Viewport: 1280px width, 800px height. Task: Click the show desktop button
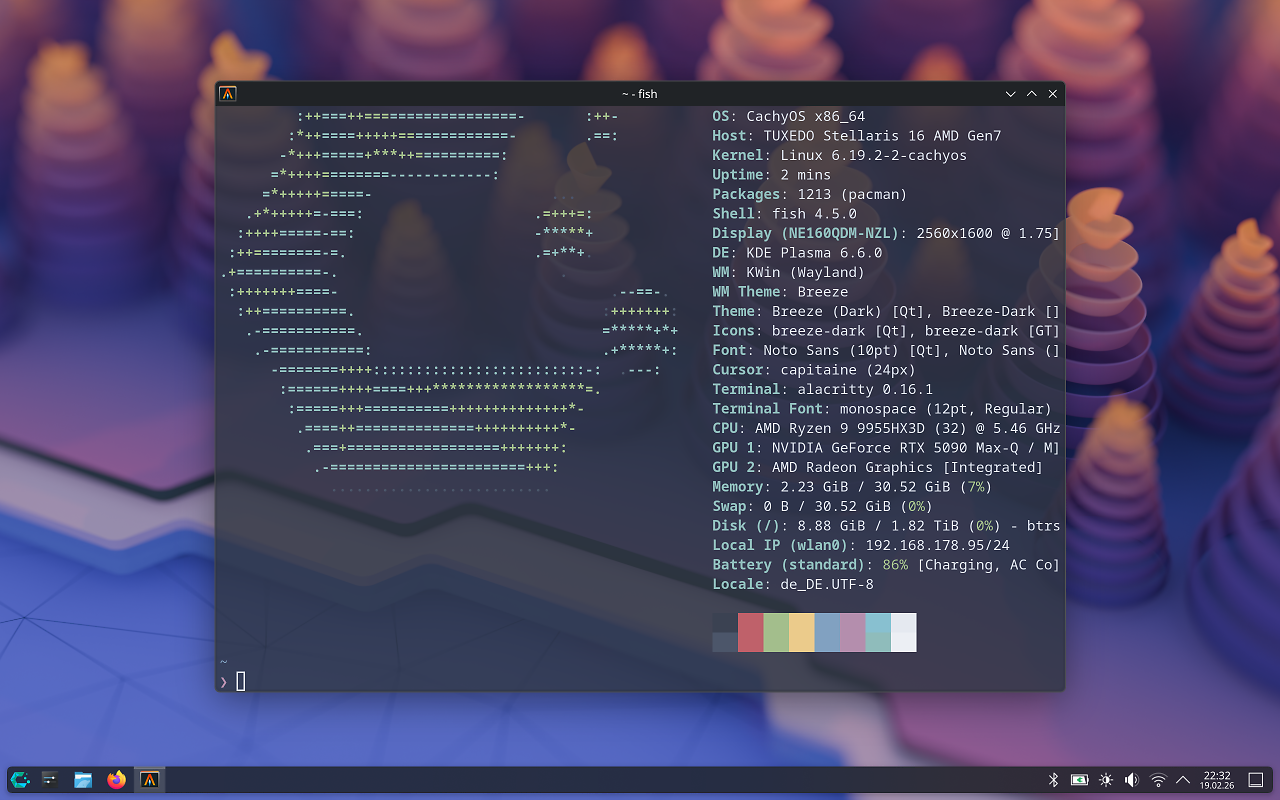tap(1257, 780)
